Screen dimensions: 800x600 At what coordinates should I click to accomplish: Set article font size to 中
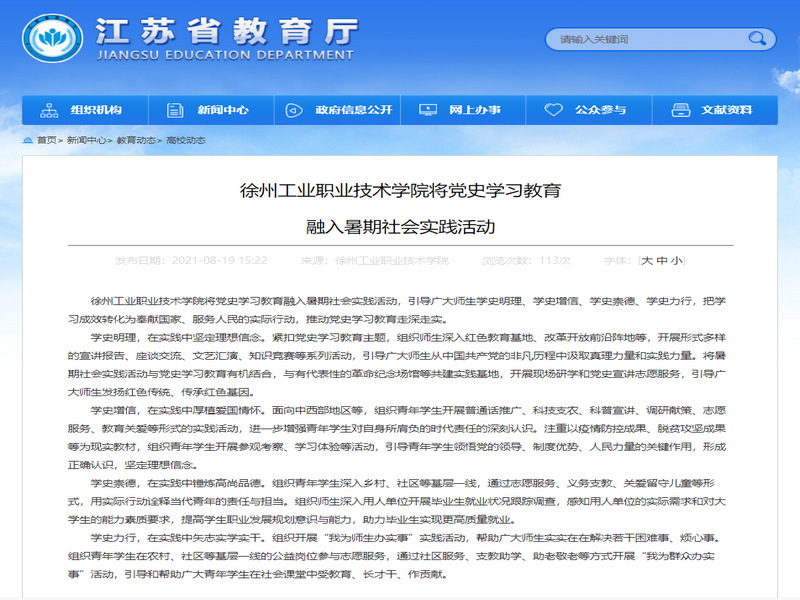point(662,260)
